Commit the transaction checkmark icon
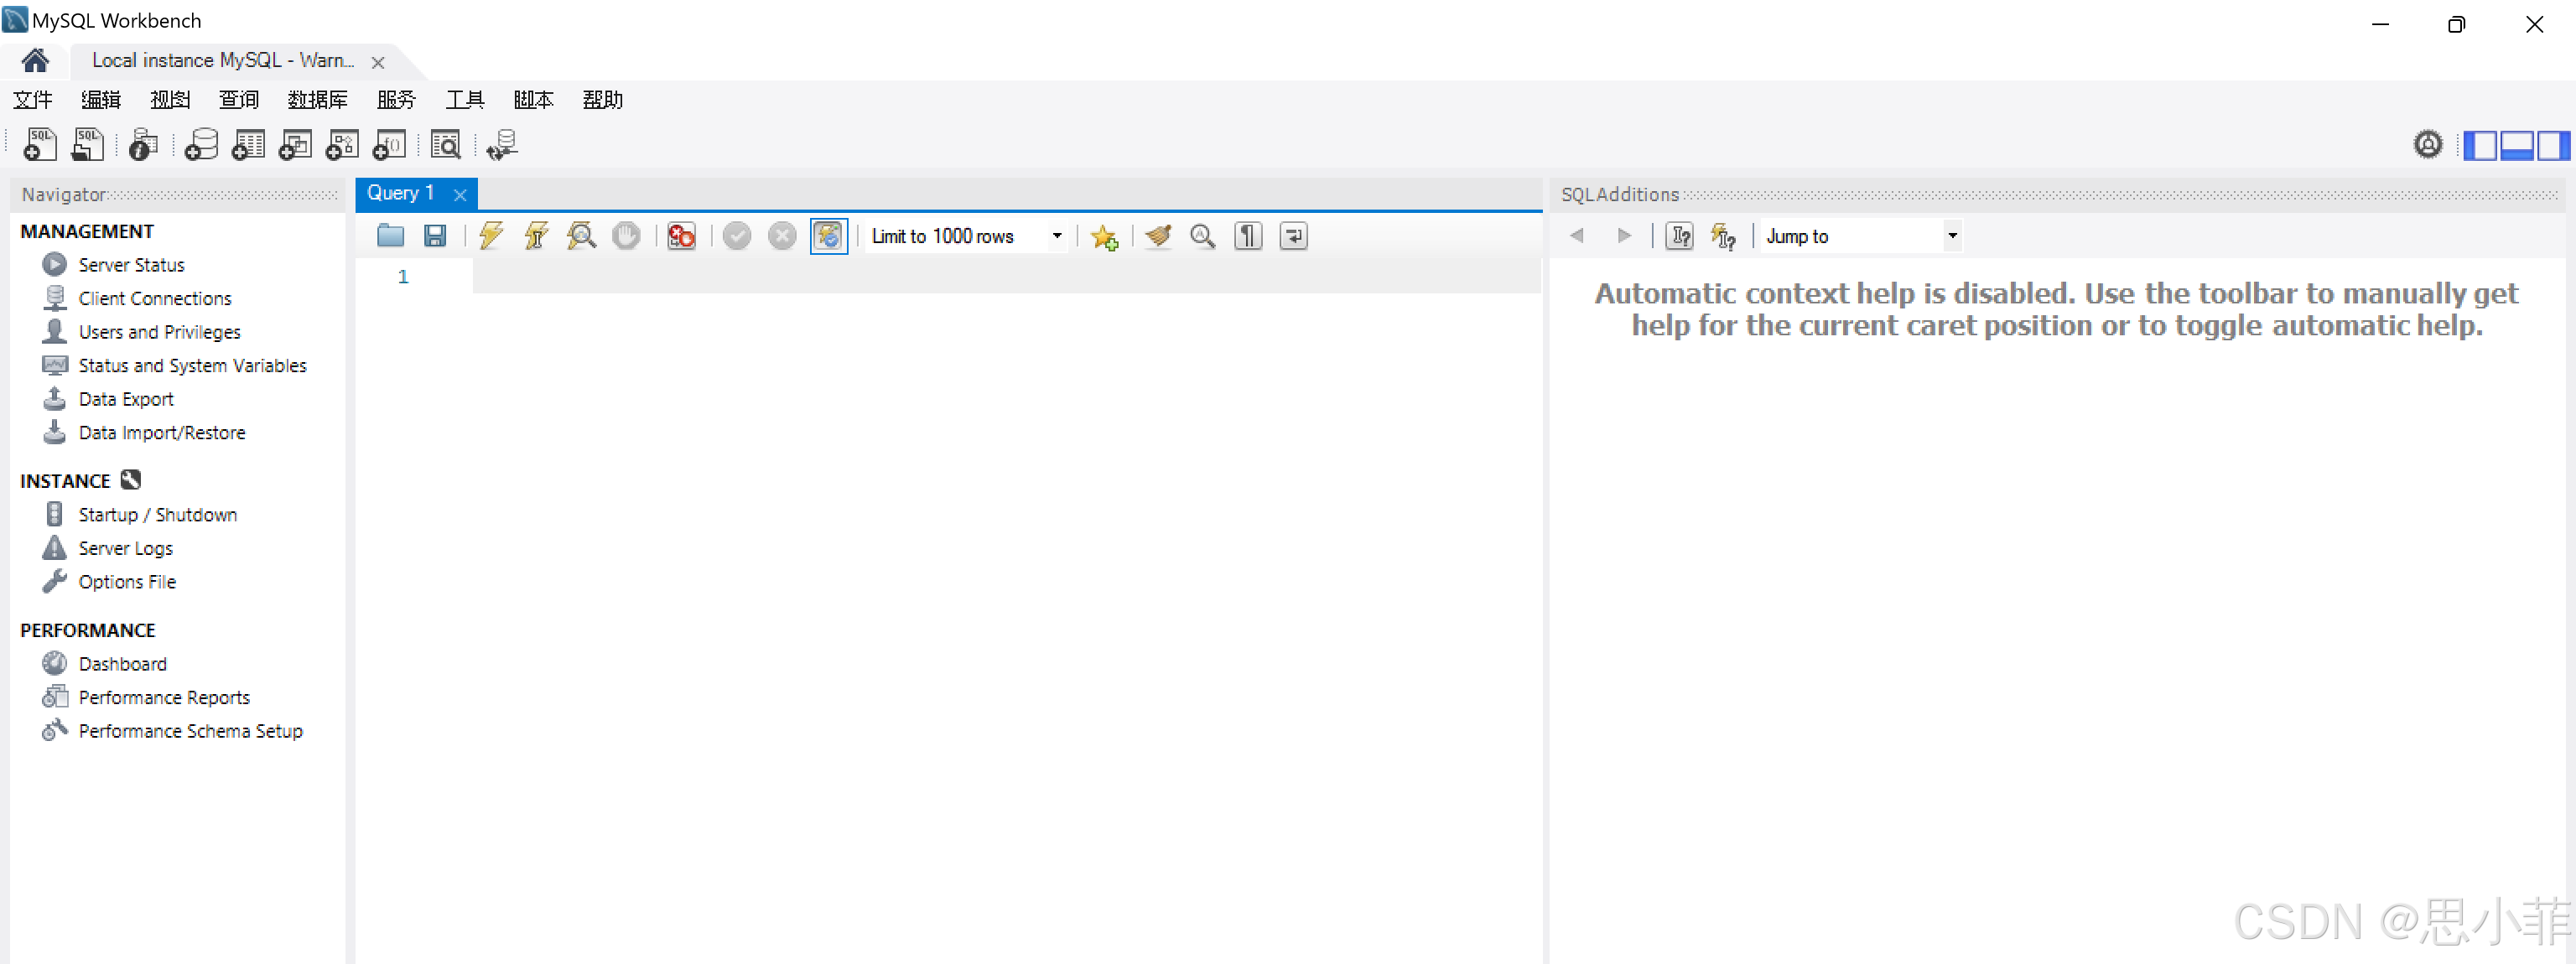Screen dimensions: 2576x964 737,236
